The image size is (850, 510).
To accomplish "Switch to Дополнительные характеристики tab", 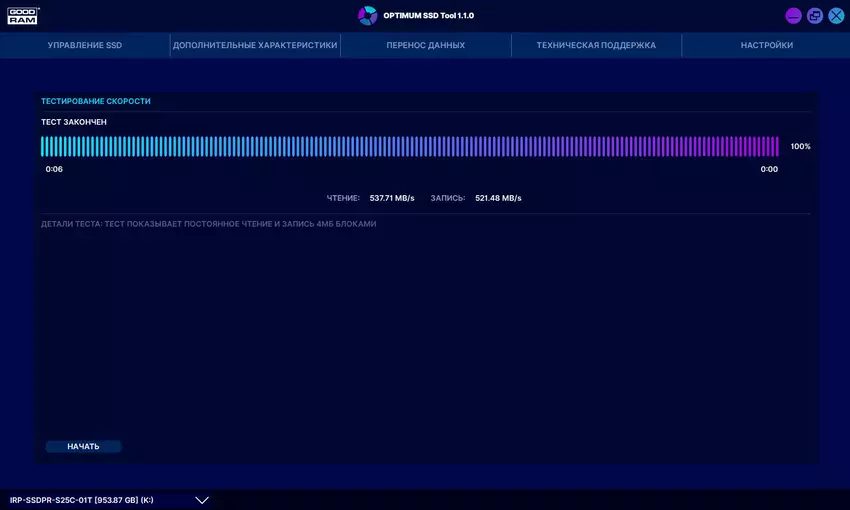I will 255,45.
